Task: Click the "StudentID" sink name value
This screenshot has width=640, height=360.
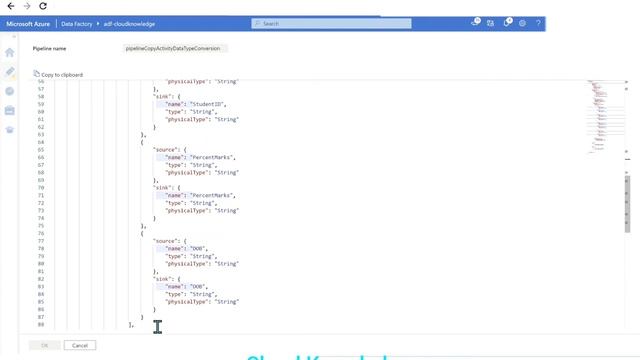Action: (208, 104)
